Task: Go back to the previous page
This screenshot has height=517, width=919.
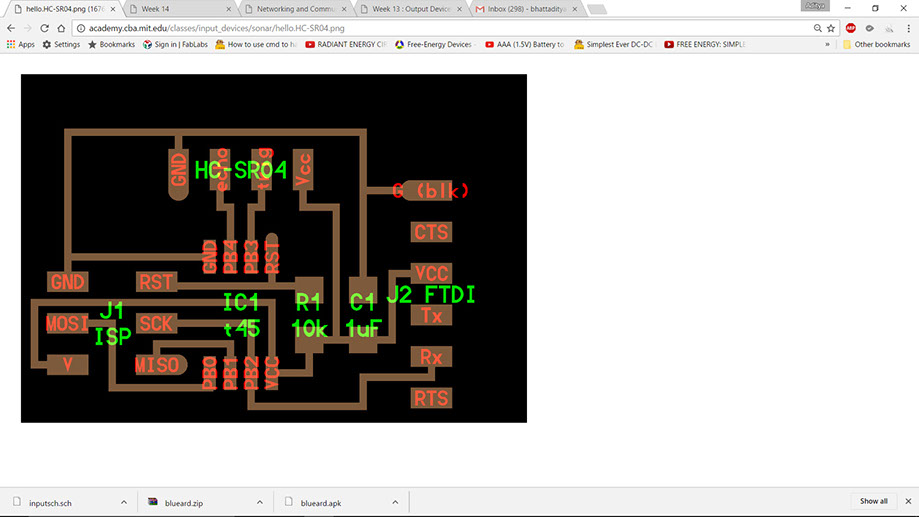Action: point(11,28)
